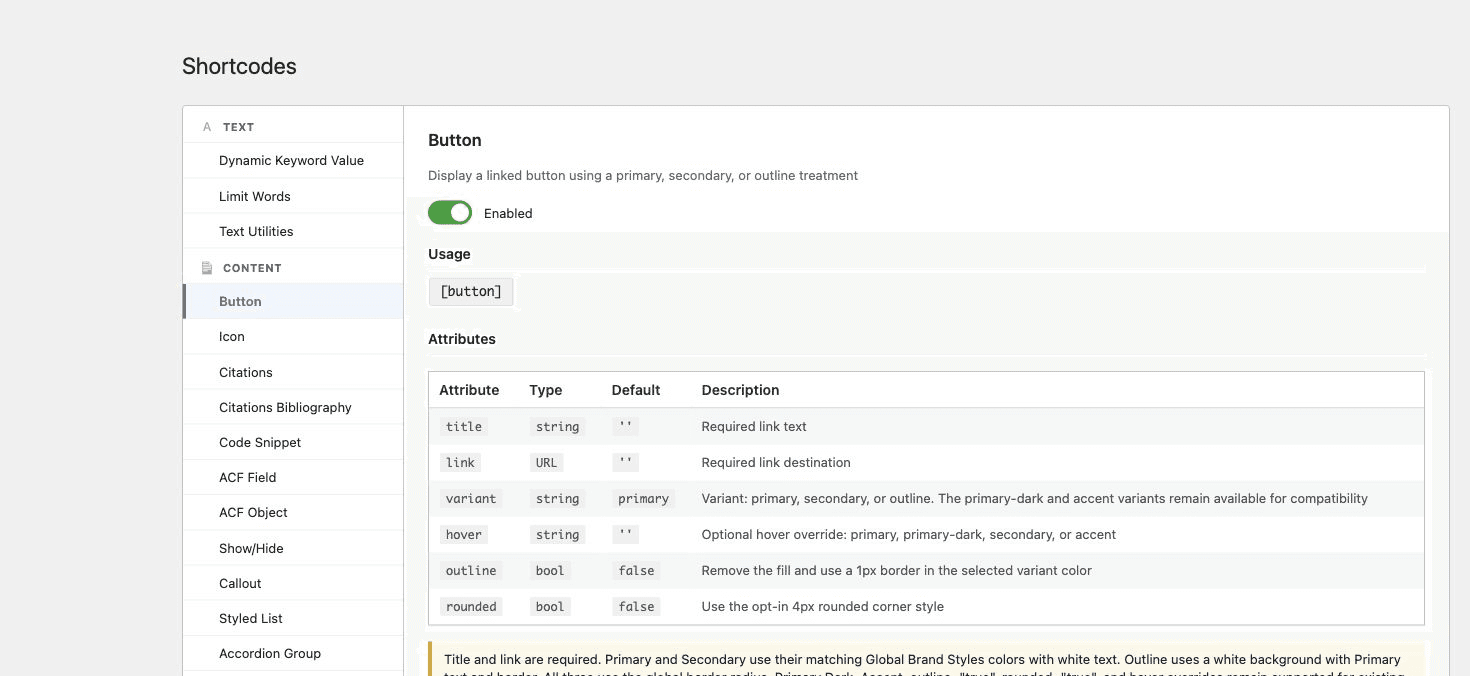
Task: Click the TEXT section letter icon
Action: (x=207, y=127)
